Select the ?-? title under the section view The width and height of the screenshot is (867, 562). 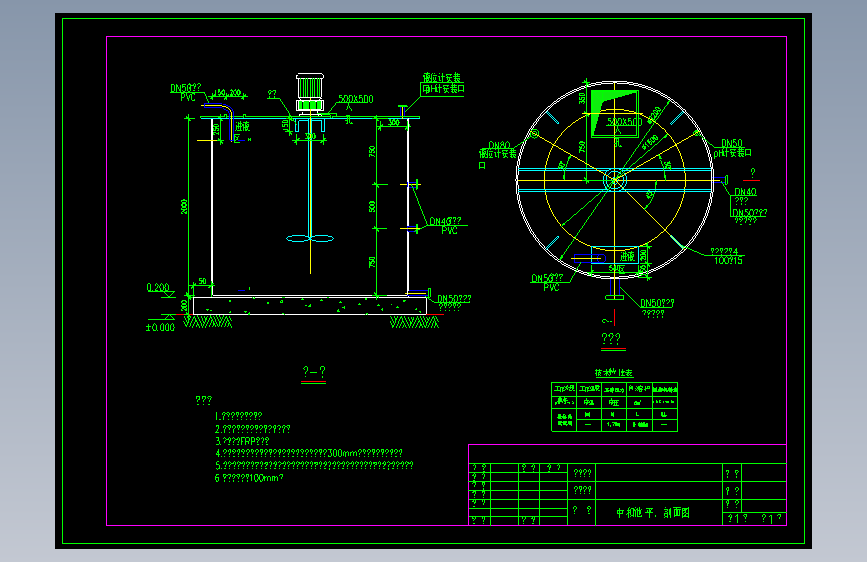click(x=314, y=371)
